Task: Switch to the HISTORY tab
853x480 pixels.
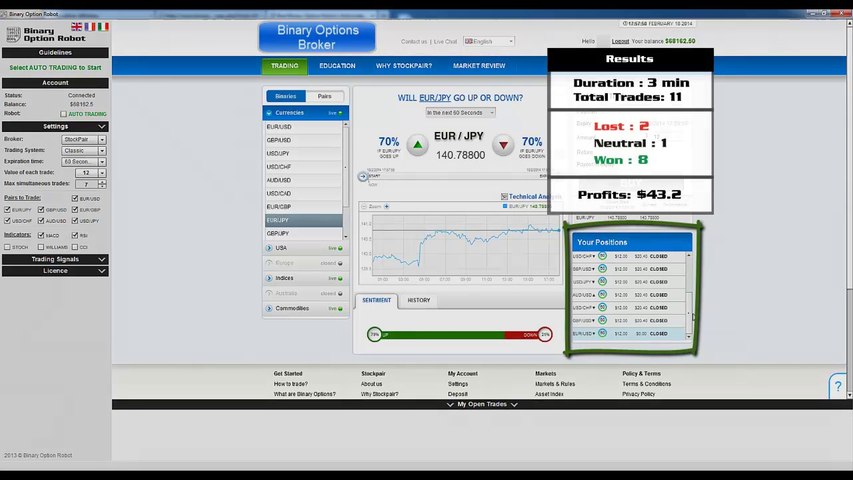Action: coord(419,300)
